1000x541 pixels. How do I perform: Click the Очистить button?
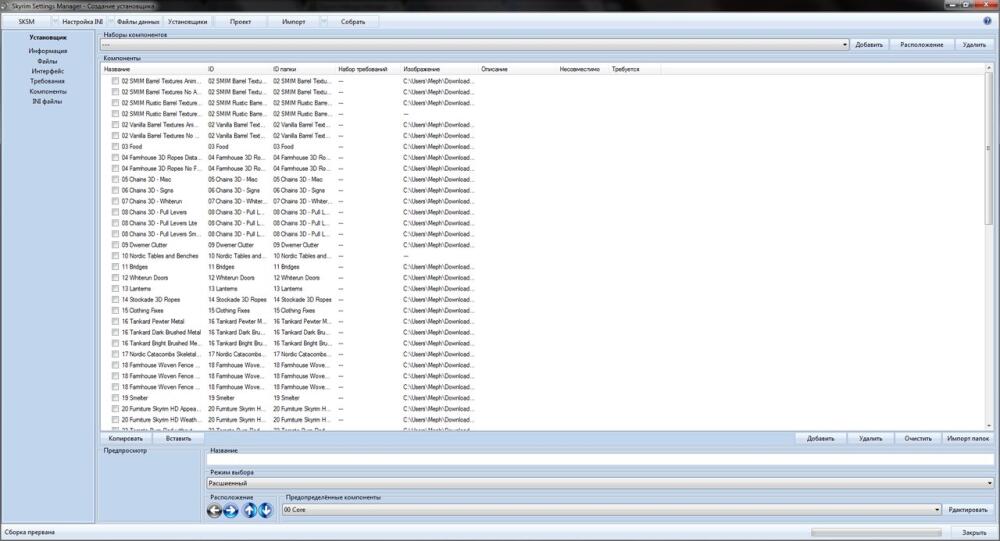(x=918, y=439)
